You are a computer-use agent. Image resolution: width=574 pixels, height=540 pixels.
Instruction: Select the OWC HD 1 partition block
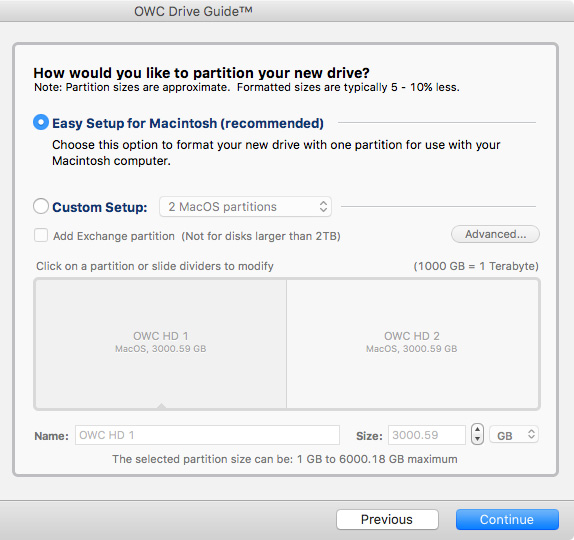tap(160, 343)
